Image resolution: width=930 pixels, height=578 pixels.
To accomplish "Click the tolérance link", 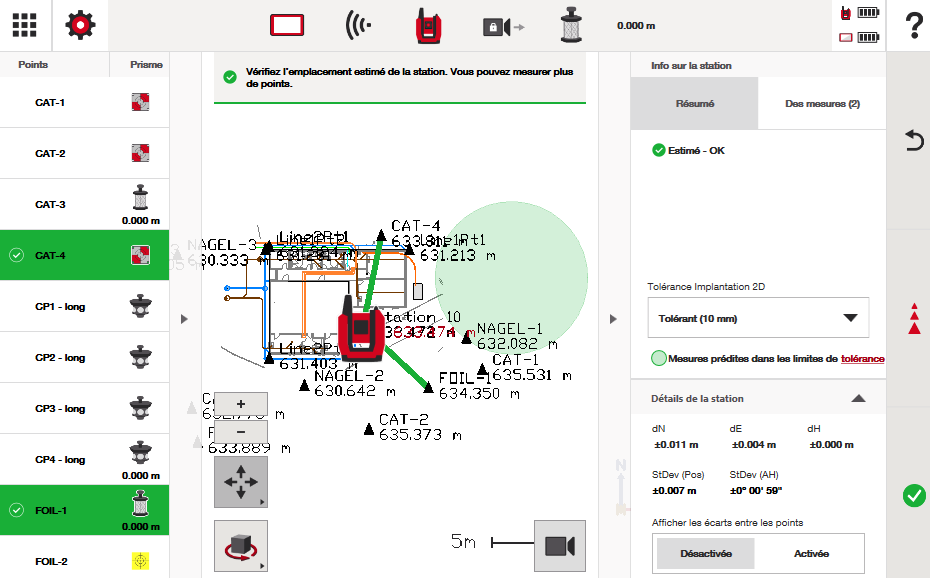I will [x=862, y=358].
